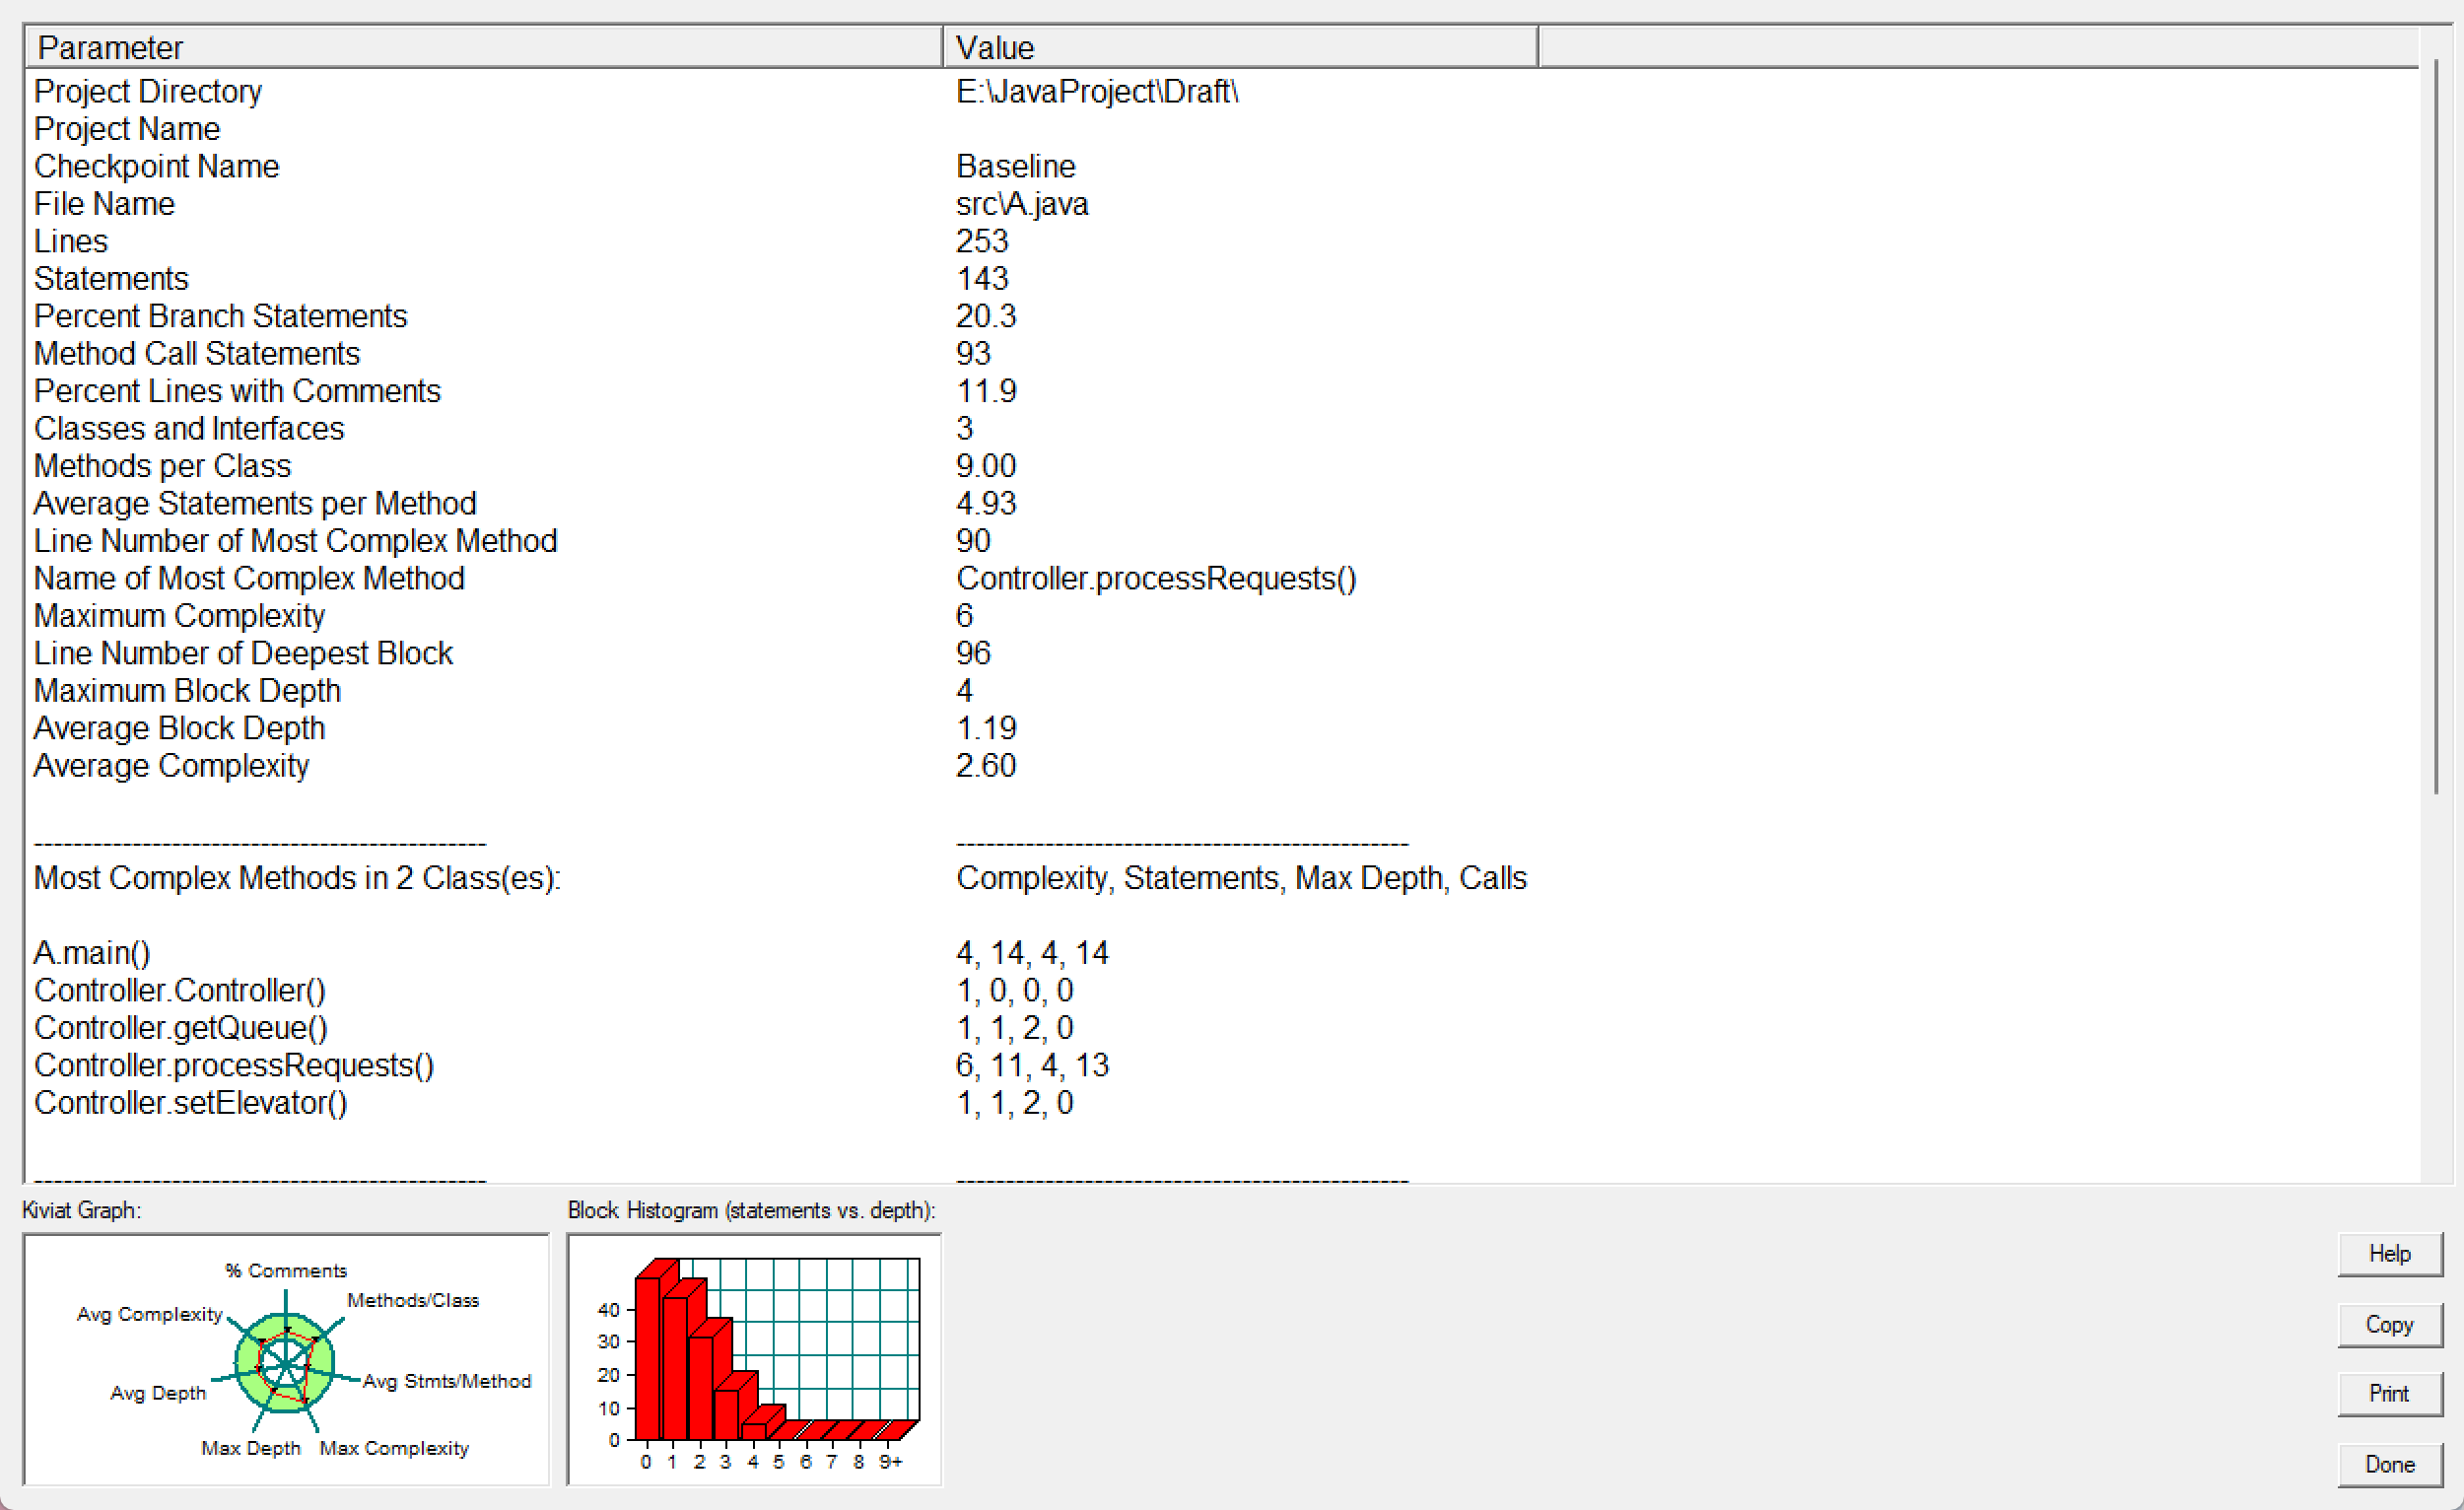Close dialog with Done button
Viewport: 2464px width, 1510px height.
[x=2388, y=1465]
